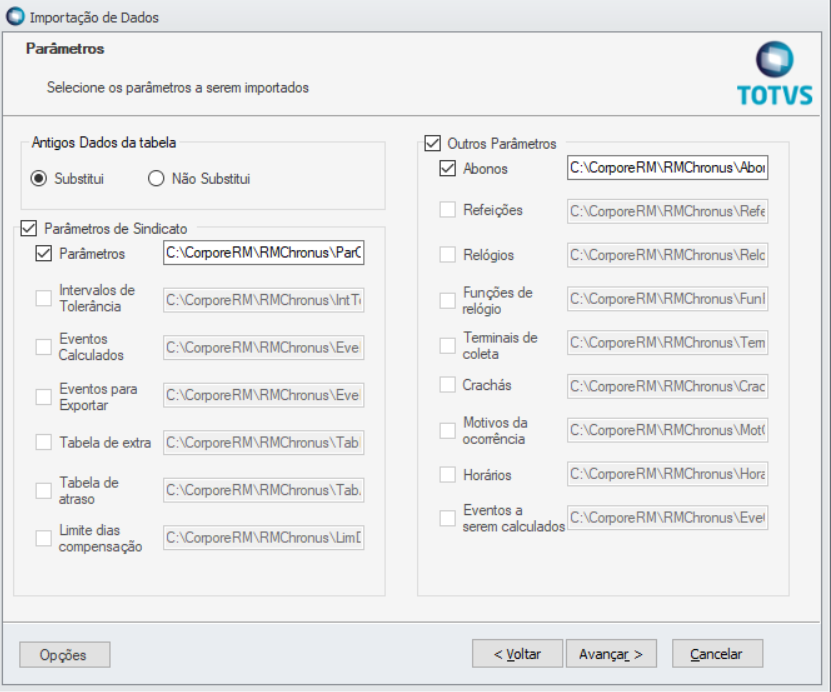Toggle the Eventos para Exportar checkbox

43,396
